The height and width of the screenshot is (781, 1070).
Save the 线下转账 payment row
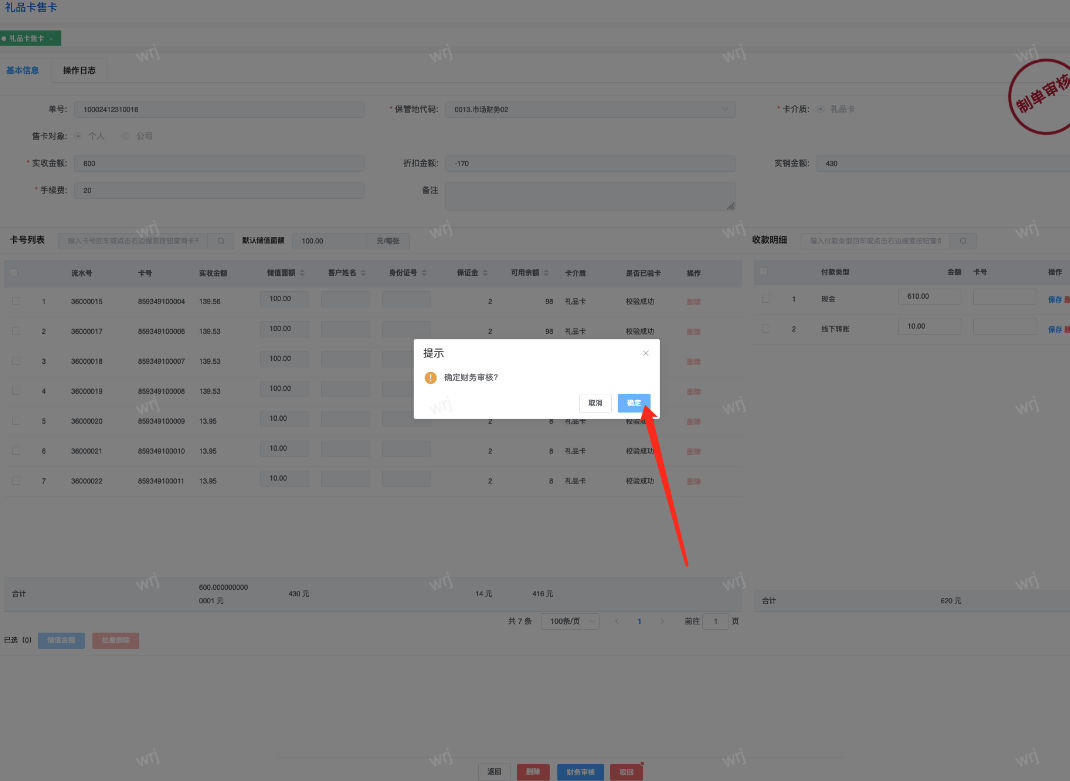(1055, 330)
